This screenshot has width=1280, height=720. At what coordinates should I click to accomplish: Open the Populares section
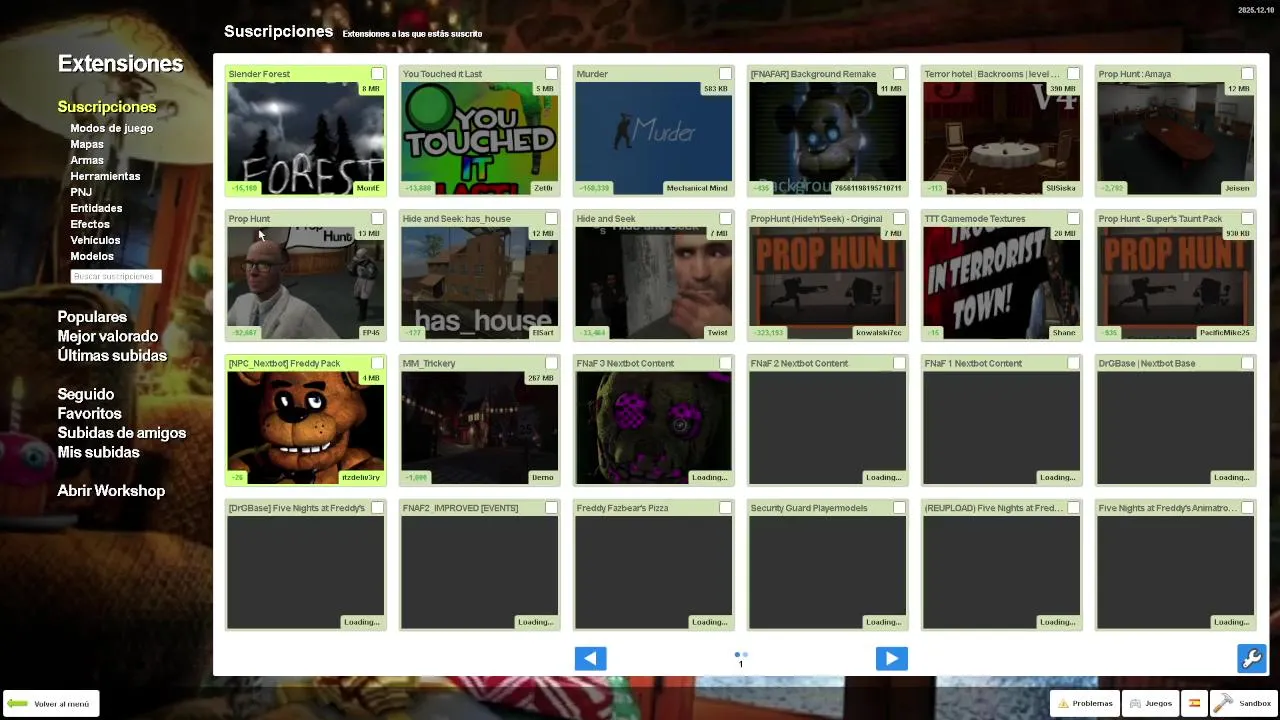[92, 317]
